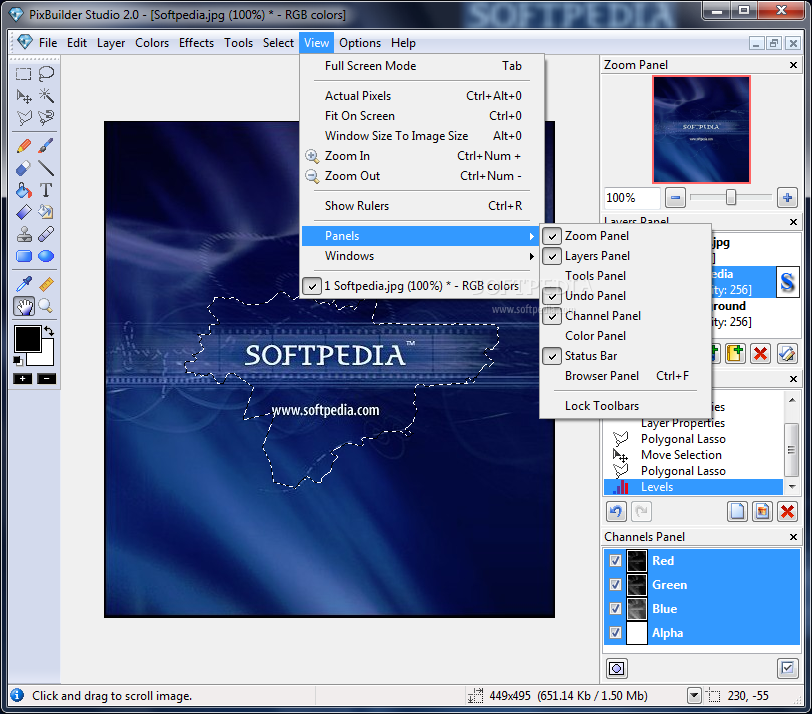Image resolution: width=812 pixels, height=714 pixels.
Task: Pick the black foreground color swatch
Action: (27, 339)
